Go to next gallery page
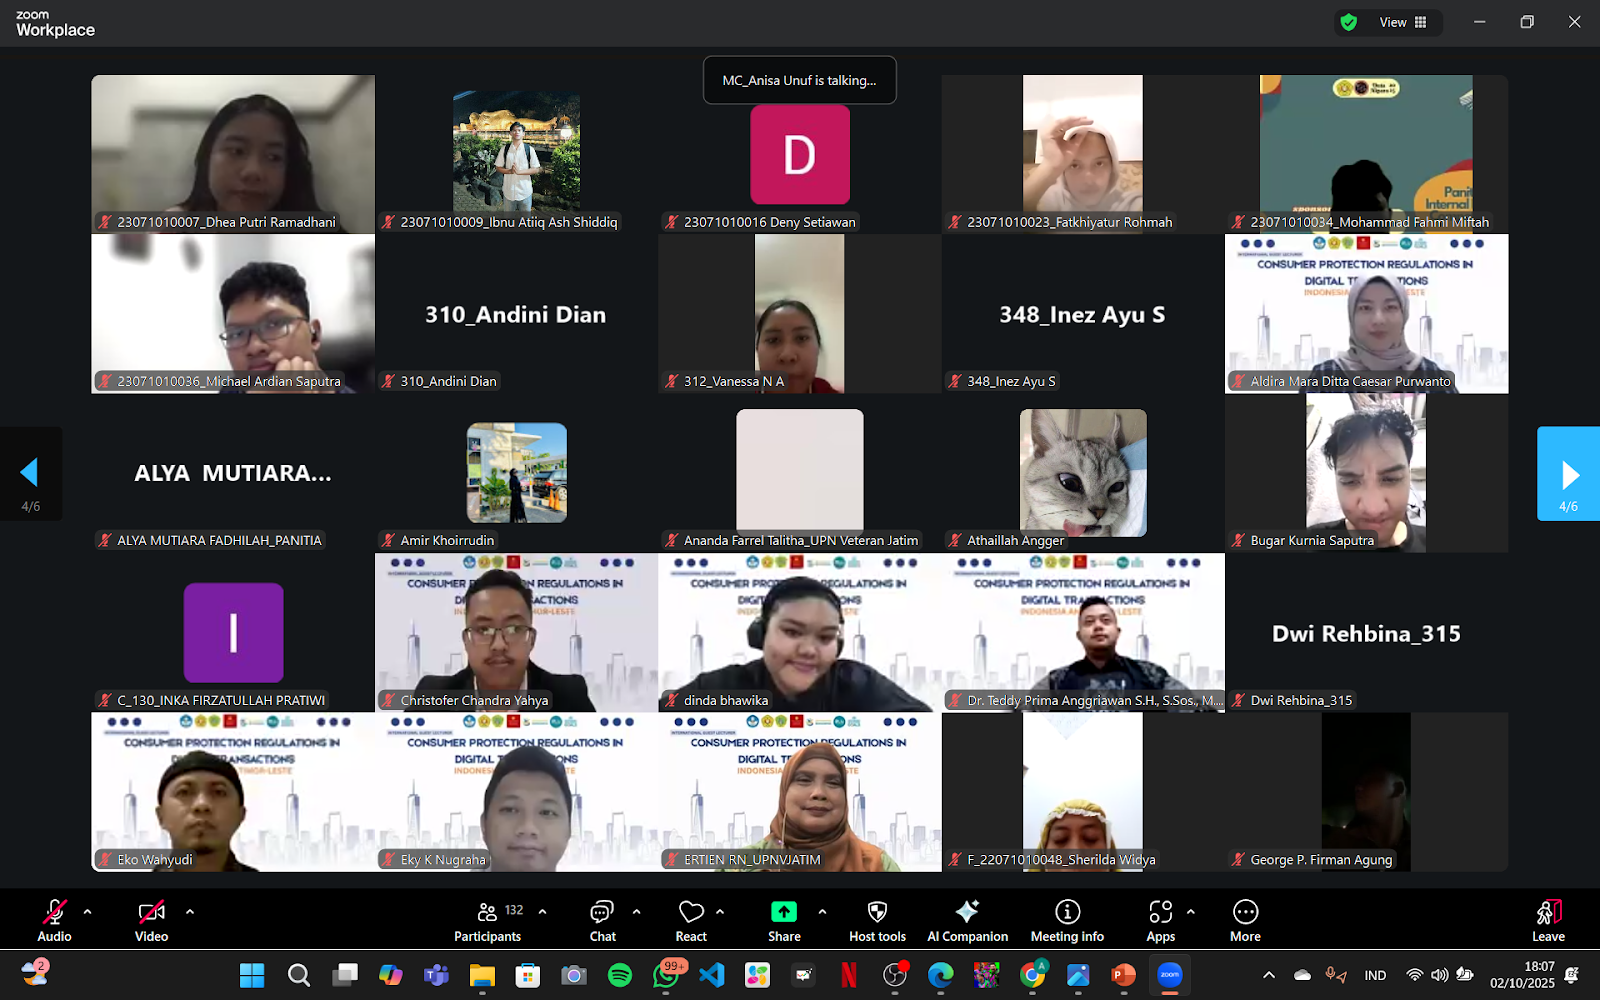The height and width of the screenshot is (1000, 1600). click(1568, 474)
